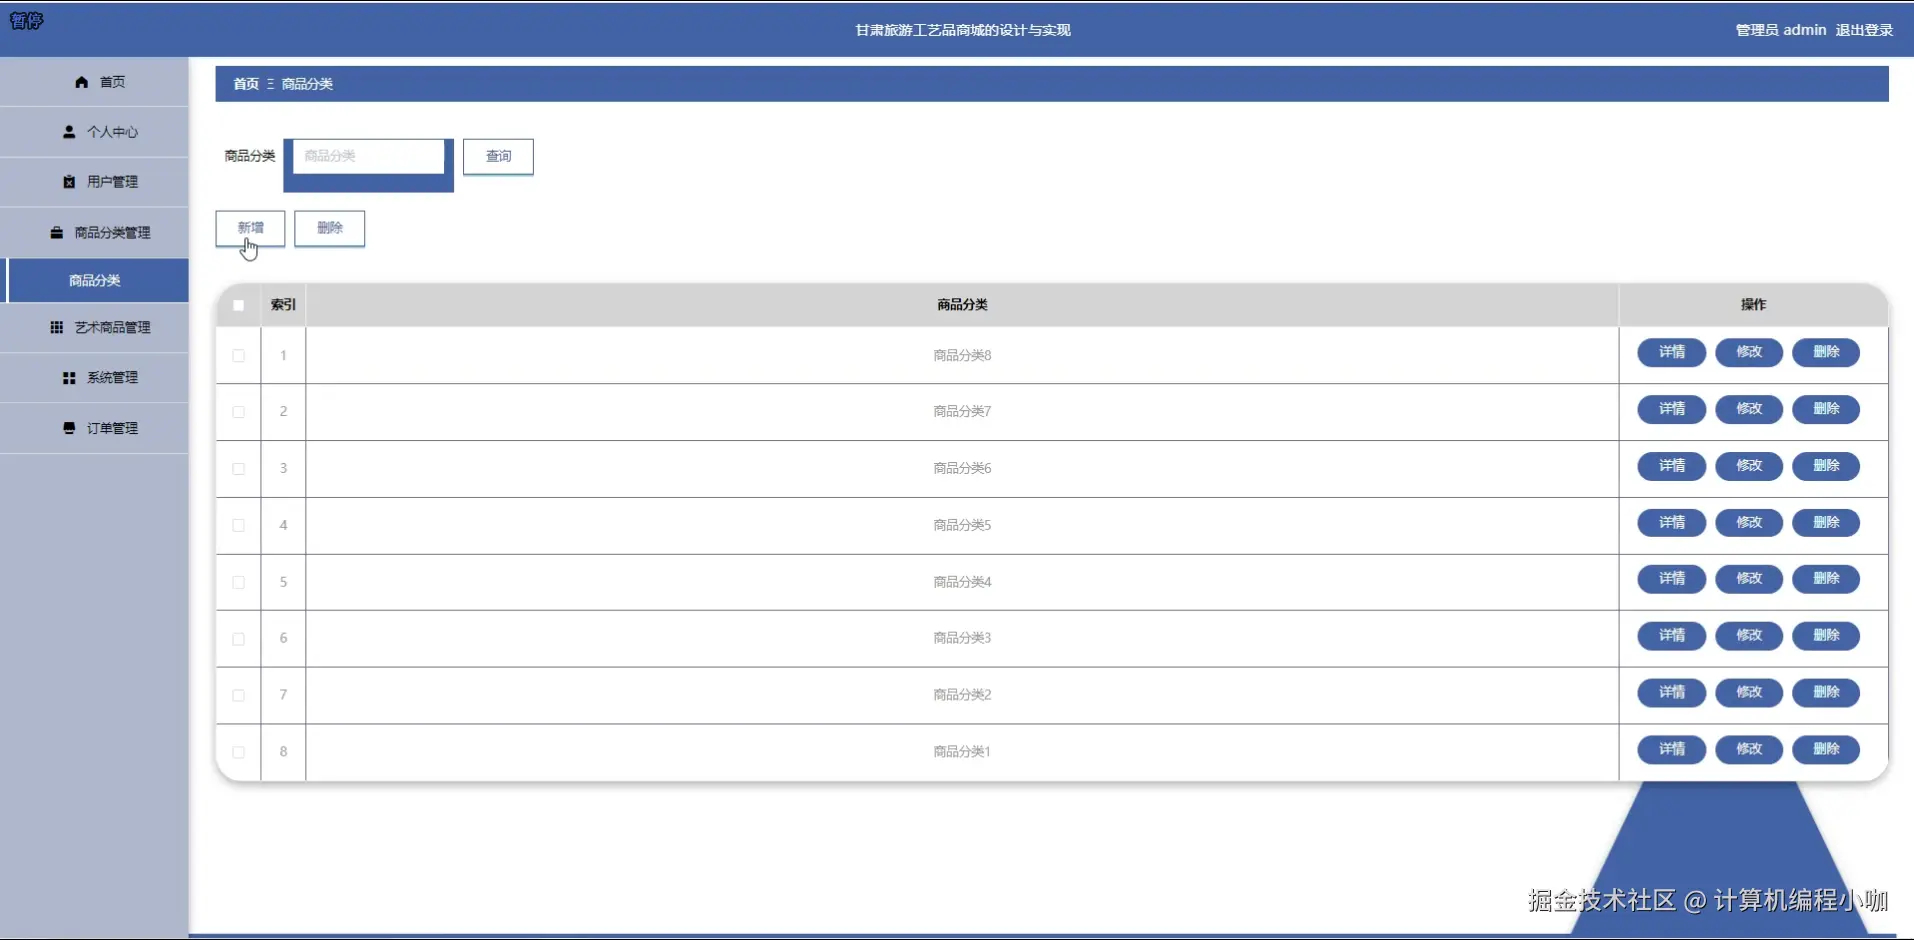The image size is (1914, 940).
Task: Click the 索引 column header
Action: coord(283,305)
